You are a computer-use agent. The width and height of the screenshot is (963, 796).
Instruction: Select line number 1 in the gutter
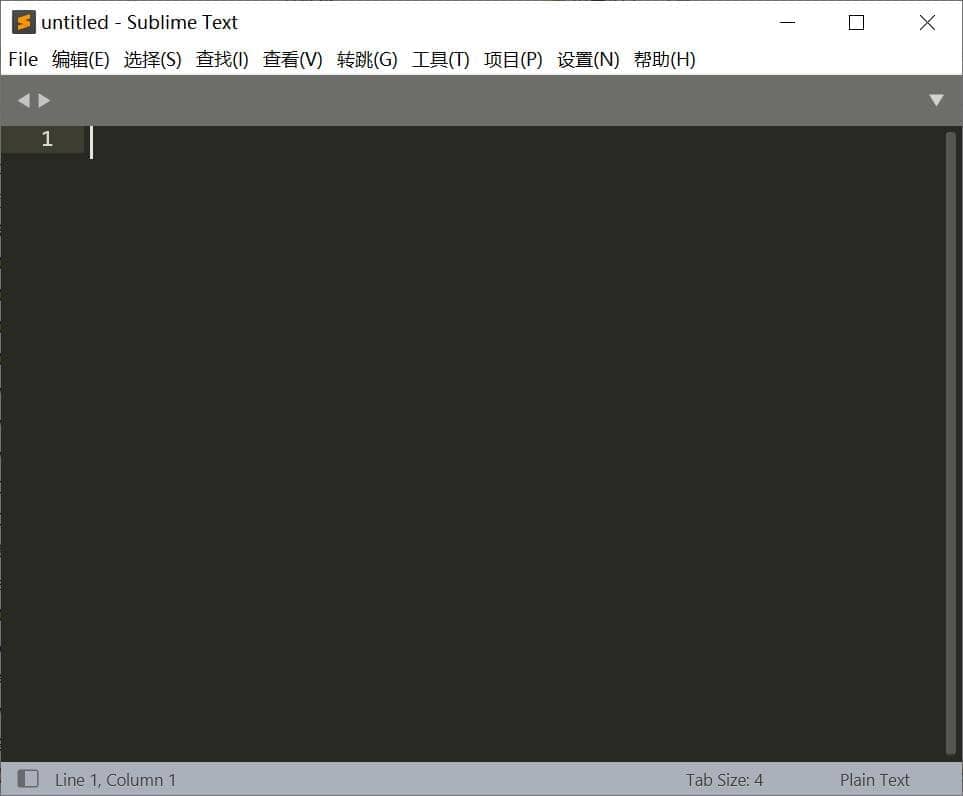[x=46, y=139]
